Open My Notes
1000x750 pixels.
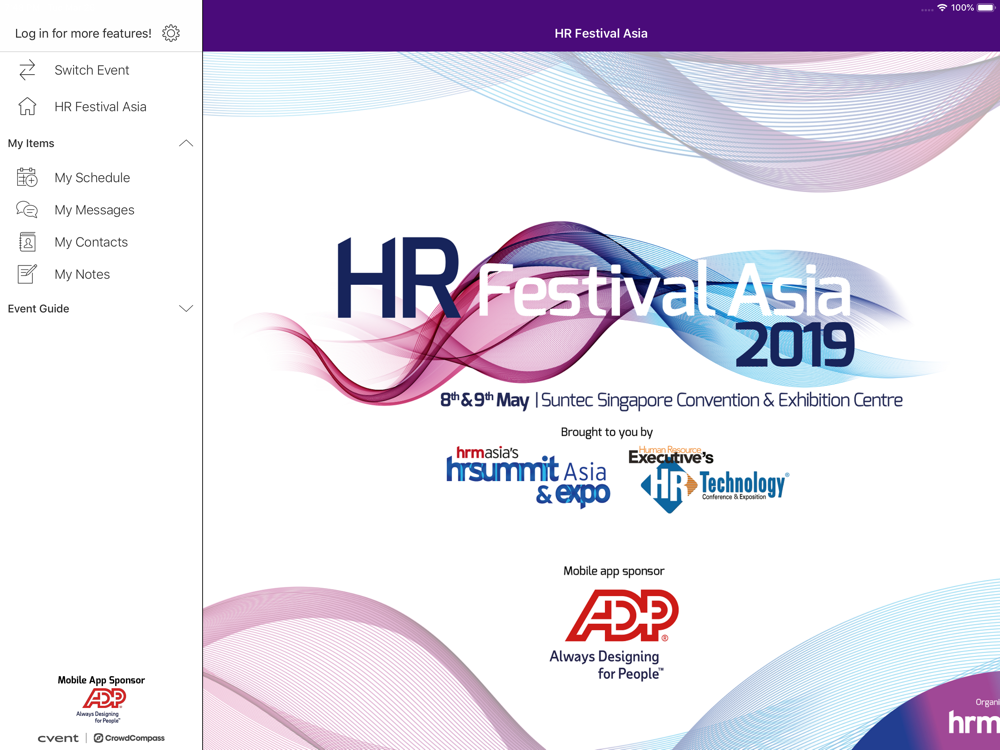coord(101,274)
